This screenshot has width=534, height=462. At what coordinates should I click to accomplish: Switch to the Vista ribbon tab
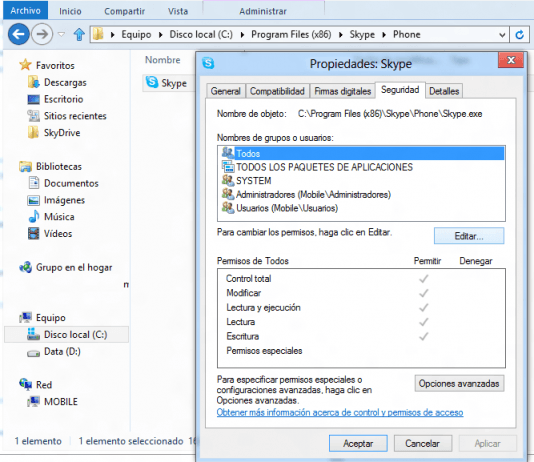(x=178, y=11)
